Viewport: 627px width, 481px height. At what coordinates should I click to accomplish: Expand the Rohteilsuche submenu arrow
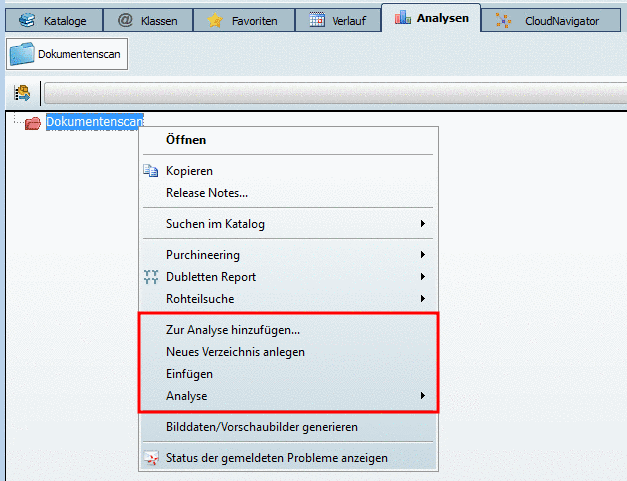[423, 299]
